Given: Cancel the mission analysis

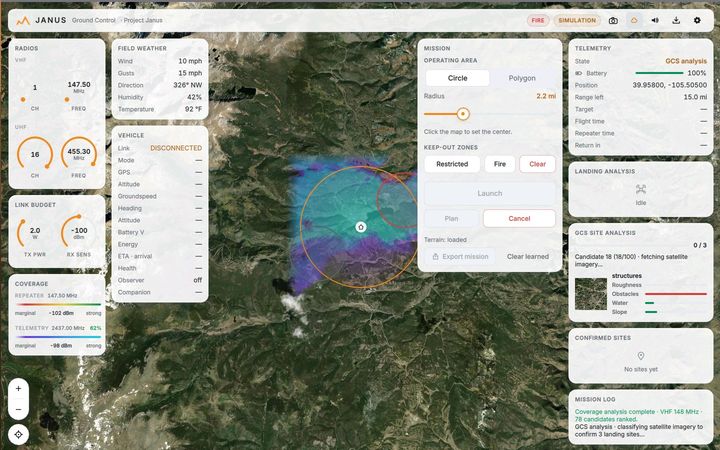Looking at the screenshot, I should [x=519, y=219].
